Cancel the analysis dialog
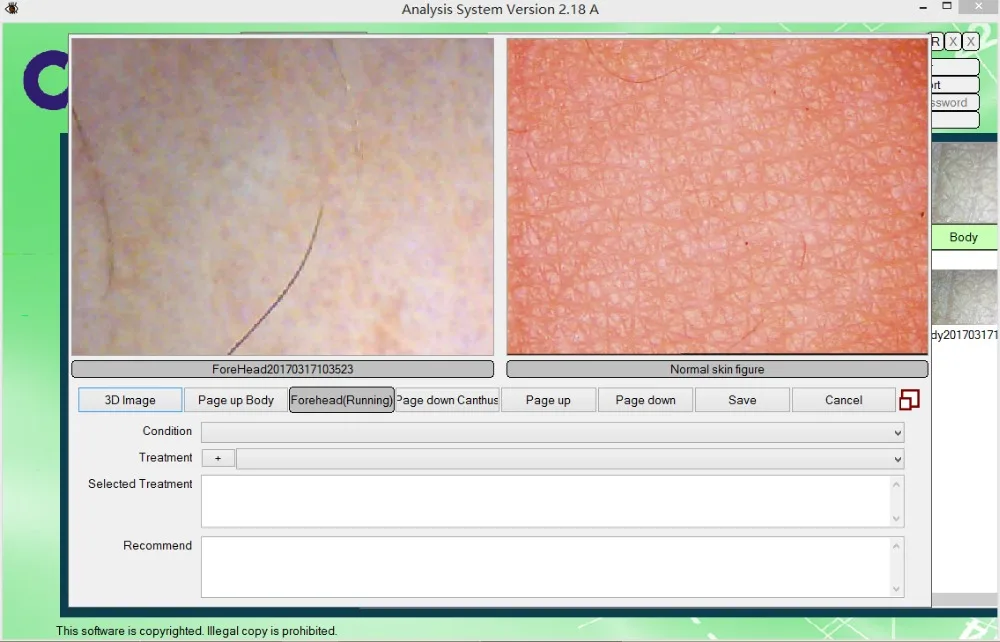The width and height of the screenshot is (1000, 642). click(x=843, y=400)
